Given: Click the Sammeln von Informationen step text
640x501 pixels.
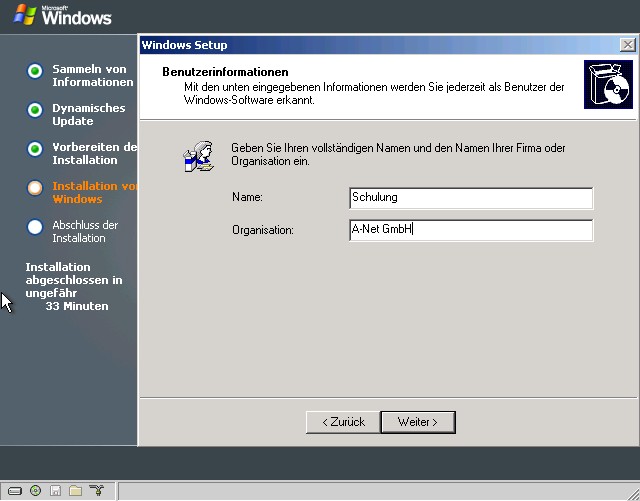Looking at the screenshot, I should (x=93, y=76).
